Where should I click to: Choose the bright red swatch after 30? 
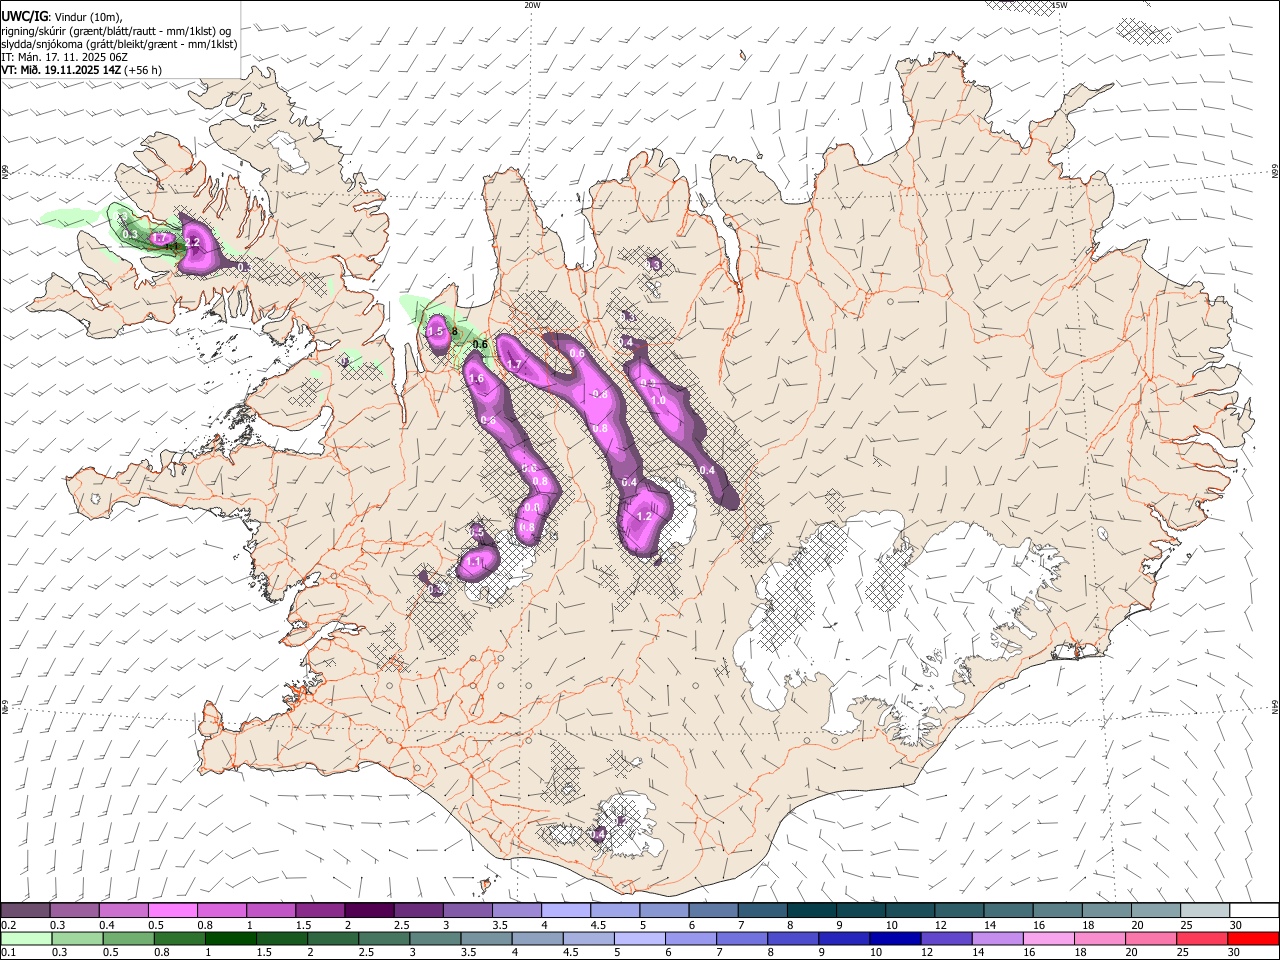tap(1253, 938)
